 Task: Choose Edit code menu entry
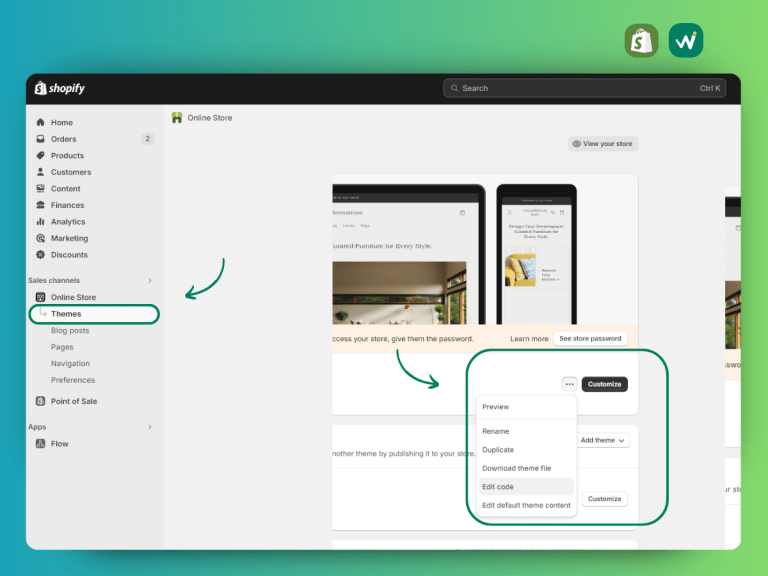click(x=526, y=486)
